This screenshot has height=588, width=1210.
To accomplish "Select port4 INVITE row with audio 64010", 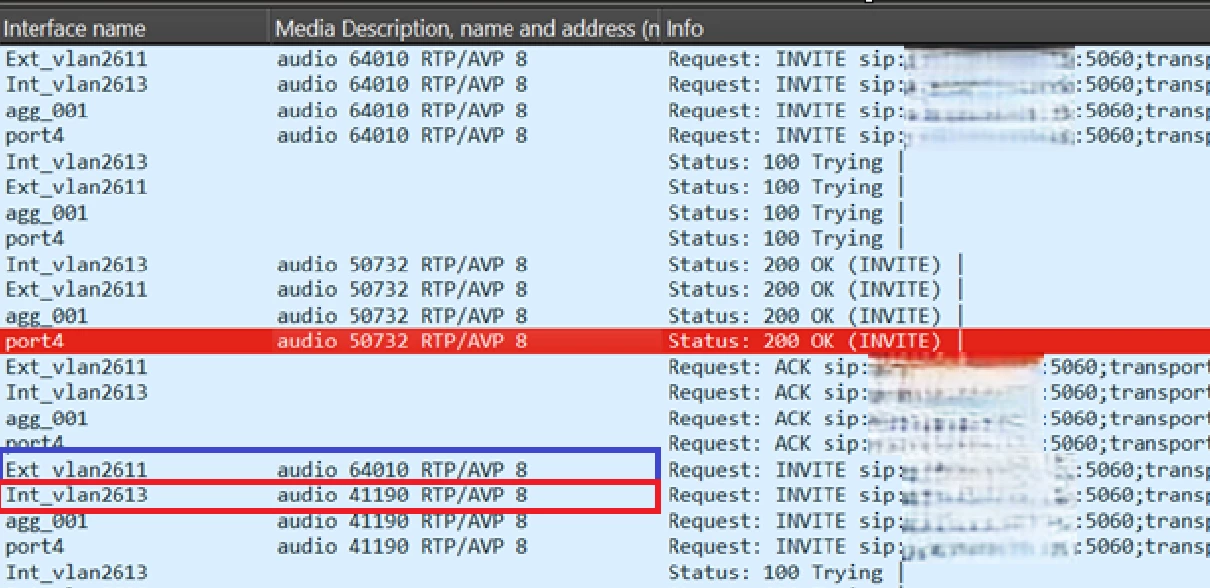I will (x=605, y=136).
